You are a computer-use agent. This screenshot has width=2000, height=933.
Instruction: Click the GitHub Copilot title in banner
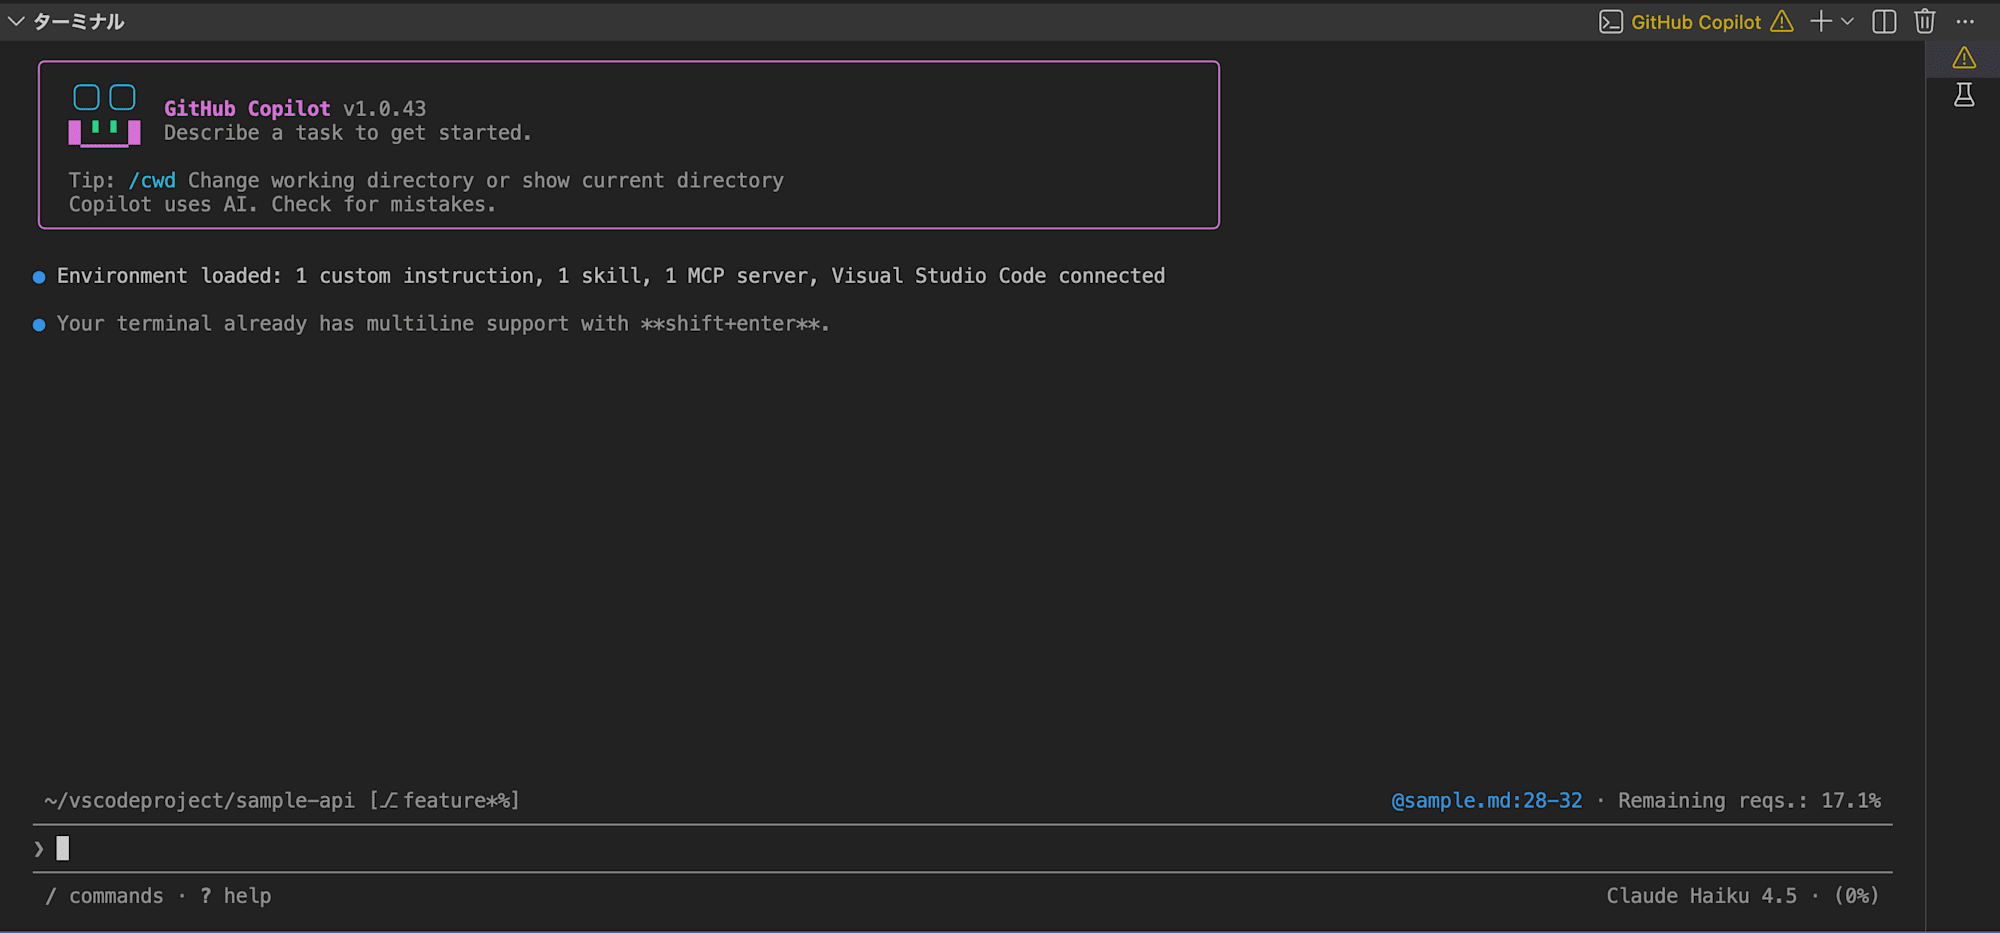(247, 108)
